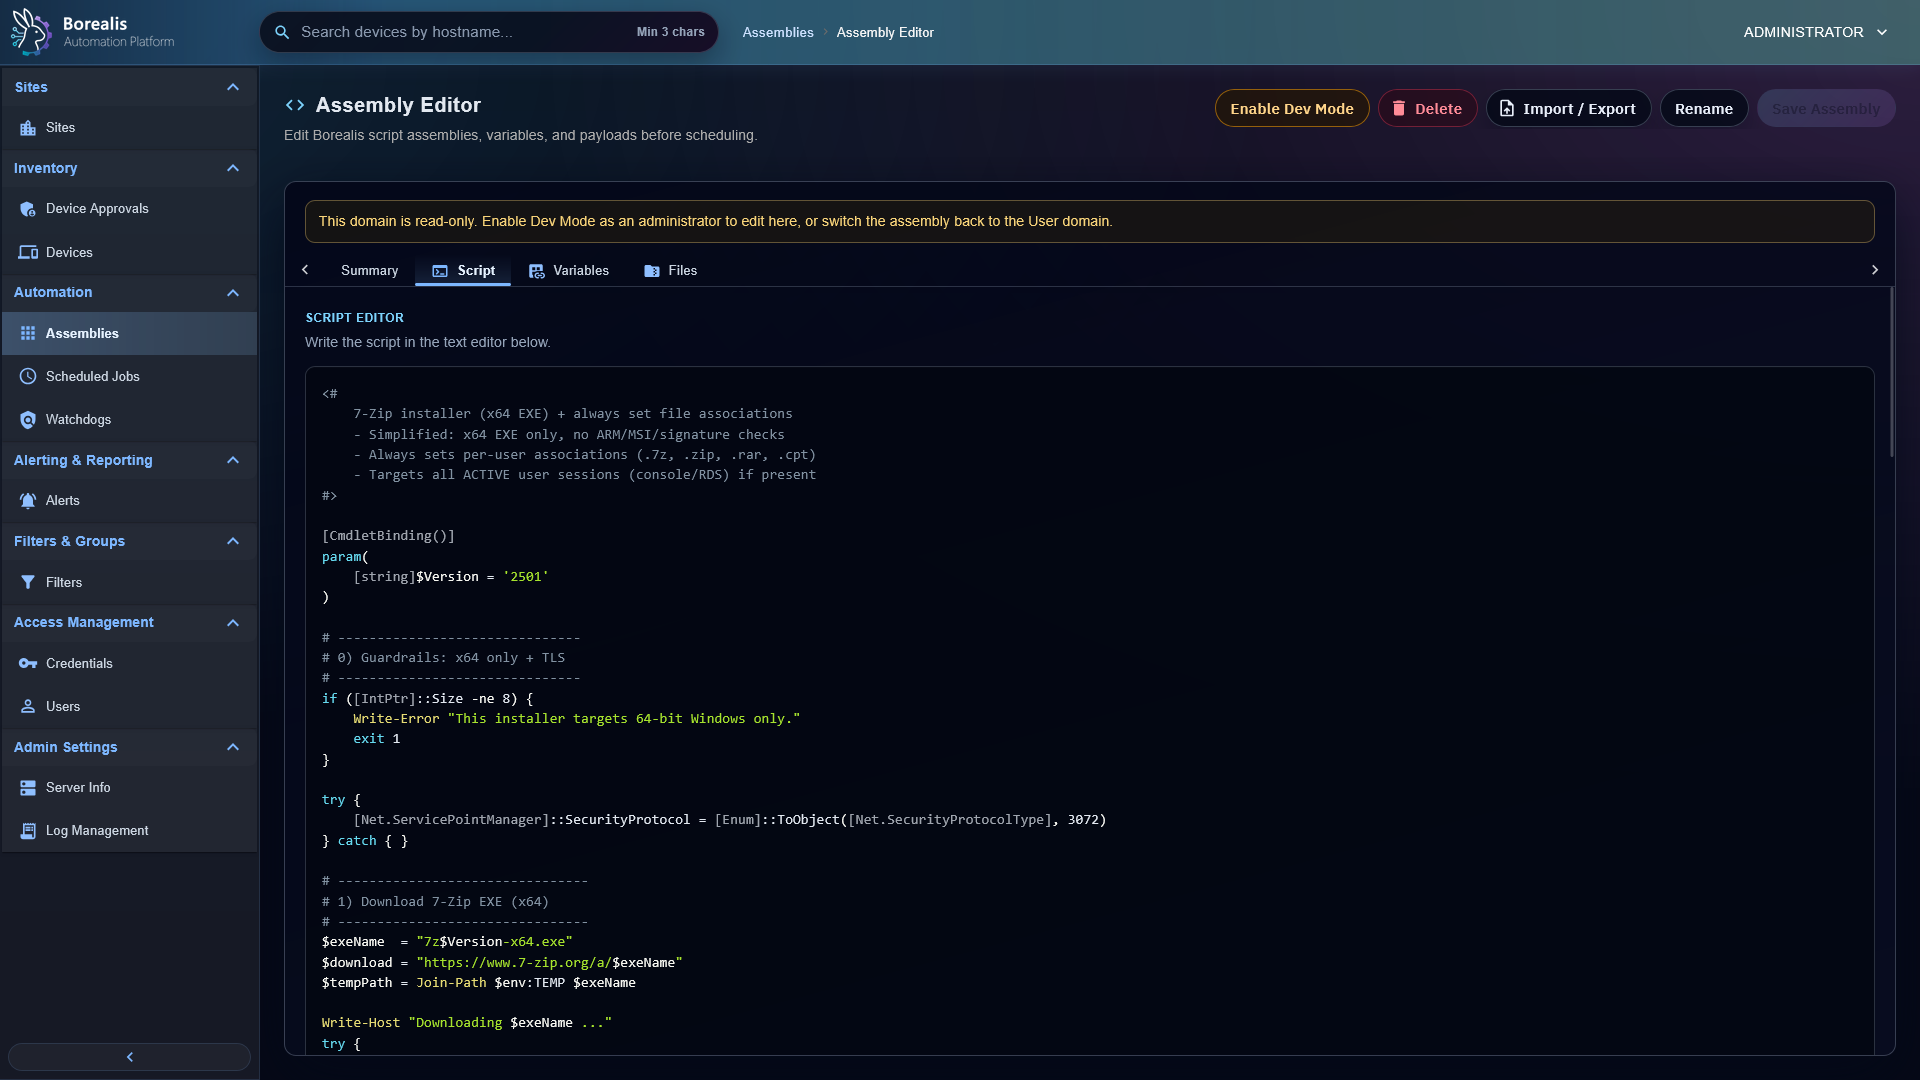
Task: Click the Filters funnel icon
Action: coord(28,582)
